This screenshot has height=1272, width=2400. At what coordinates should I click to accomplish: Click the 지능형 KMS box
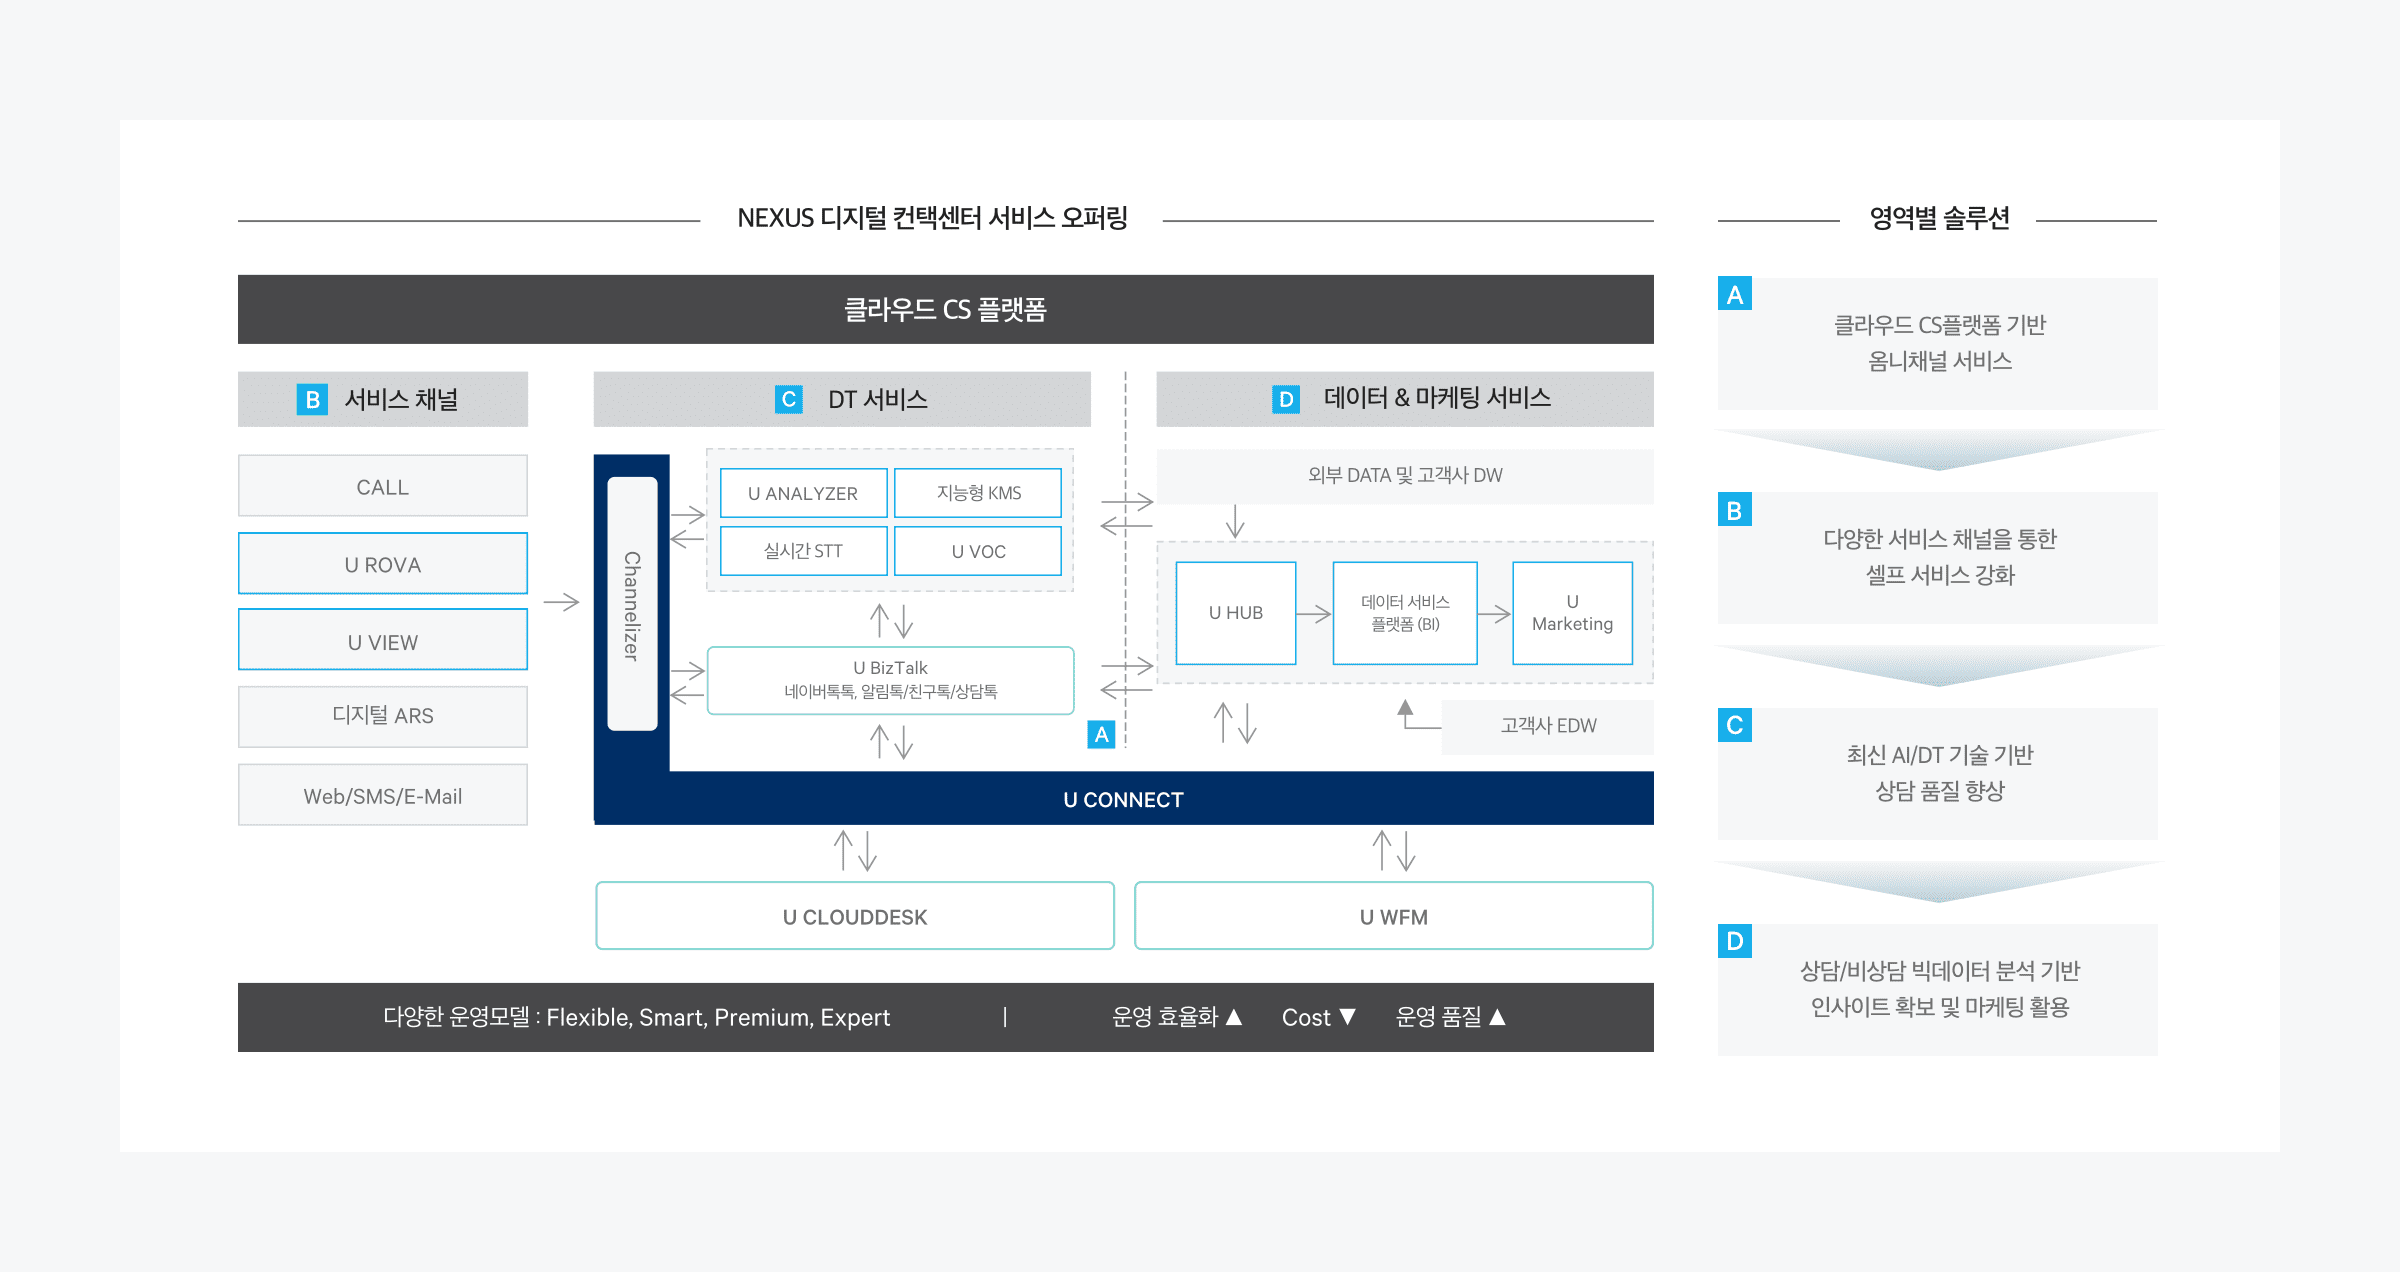coord(978,493)
